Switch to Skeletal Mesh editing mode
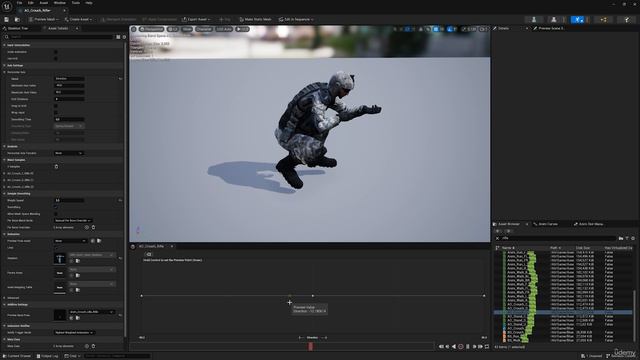 (x=553, y=19)
